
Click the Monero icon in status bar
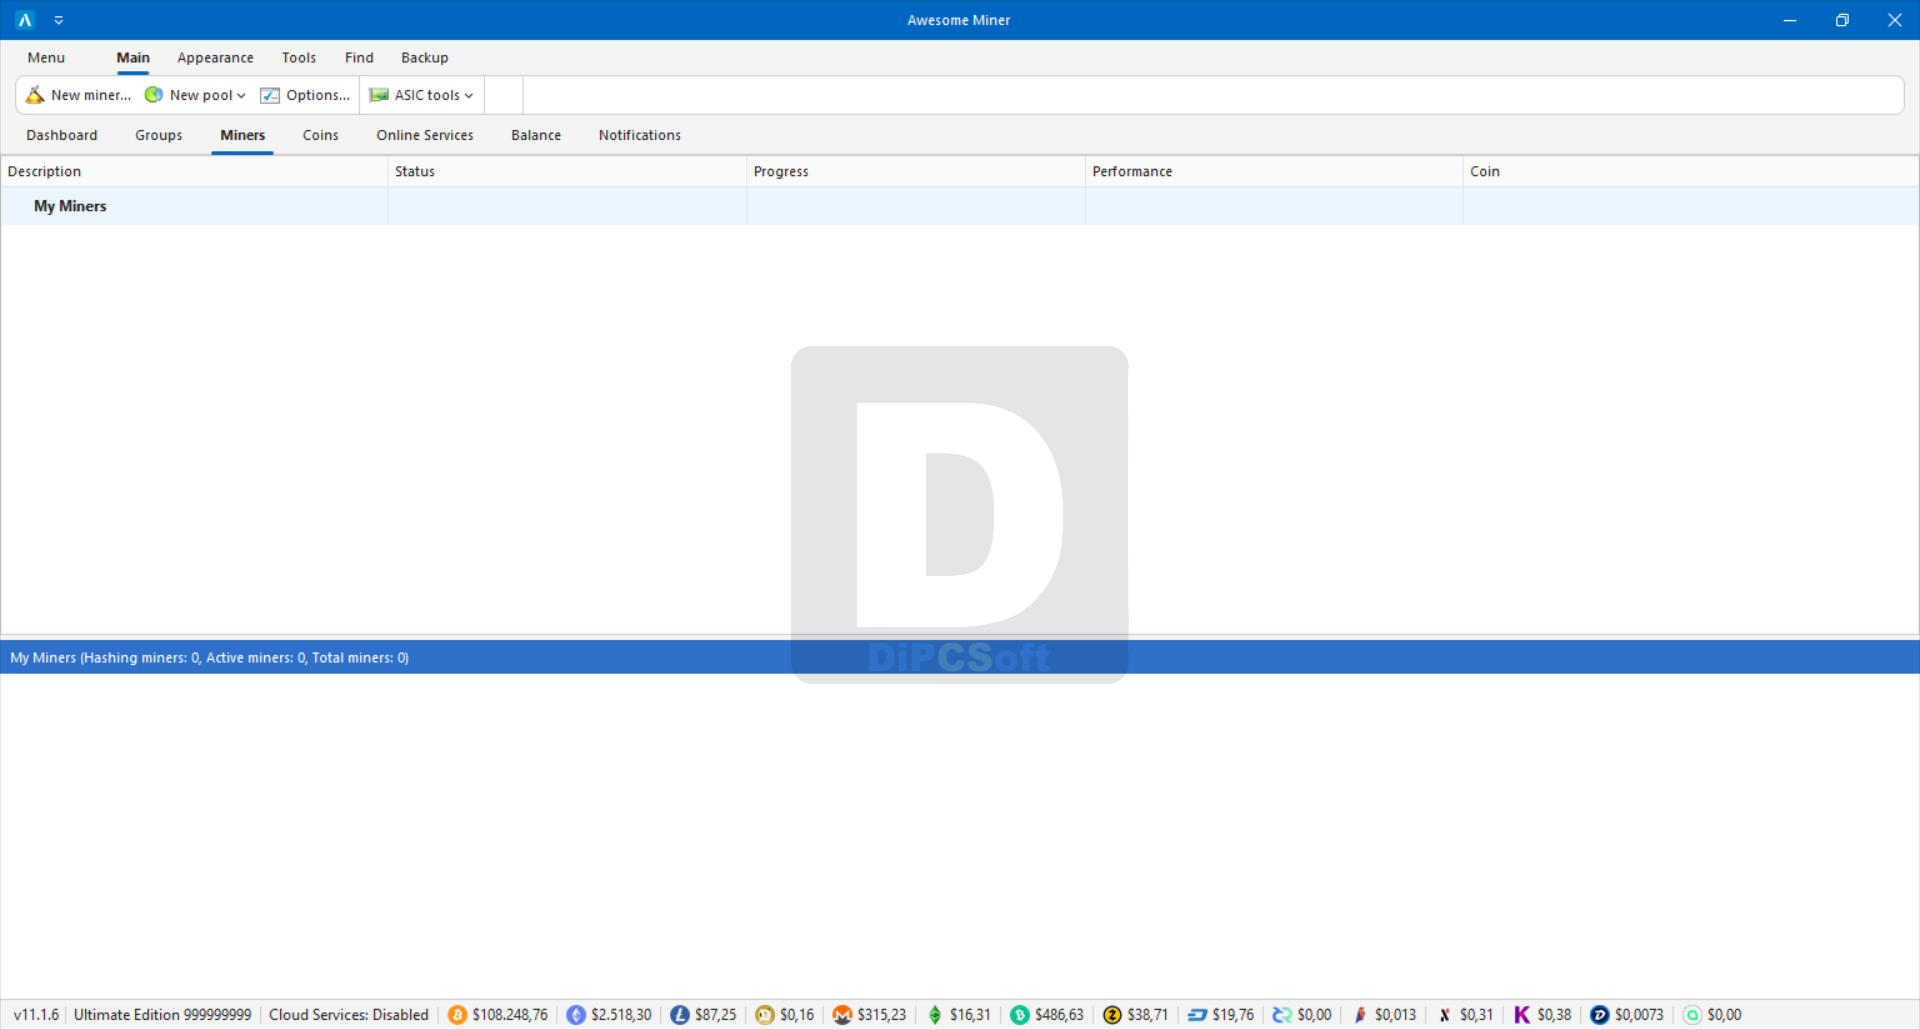tap(842, 1015)
